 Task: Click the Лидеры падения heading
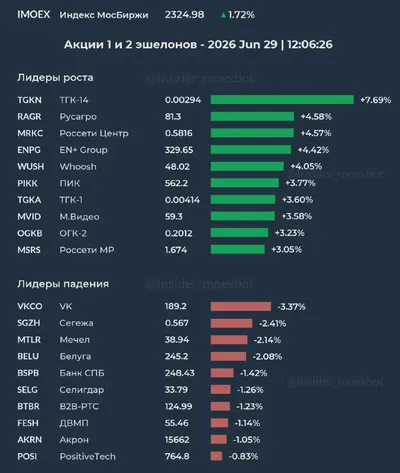tap(63, 284)
